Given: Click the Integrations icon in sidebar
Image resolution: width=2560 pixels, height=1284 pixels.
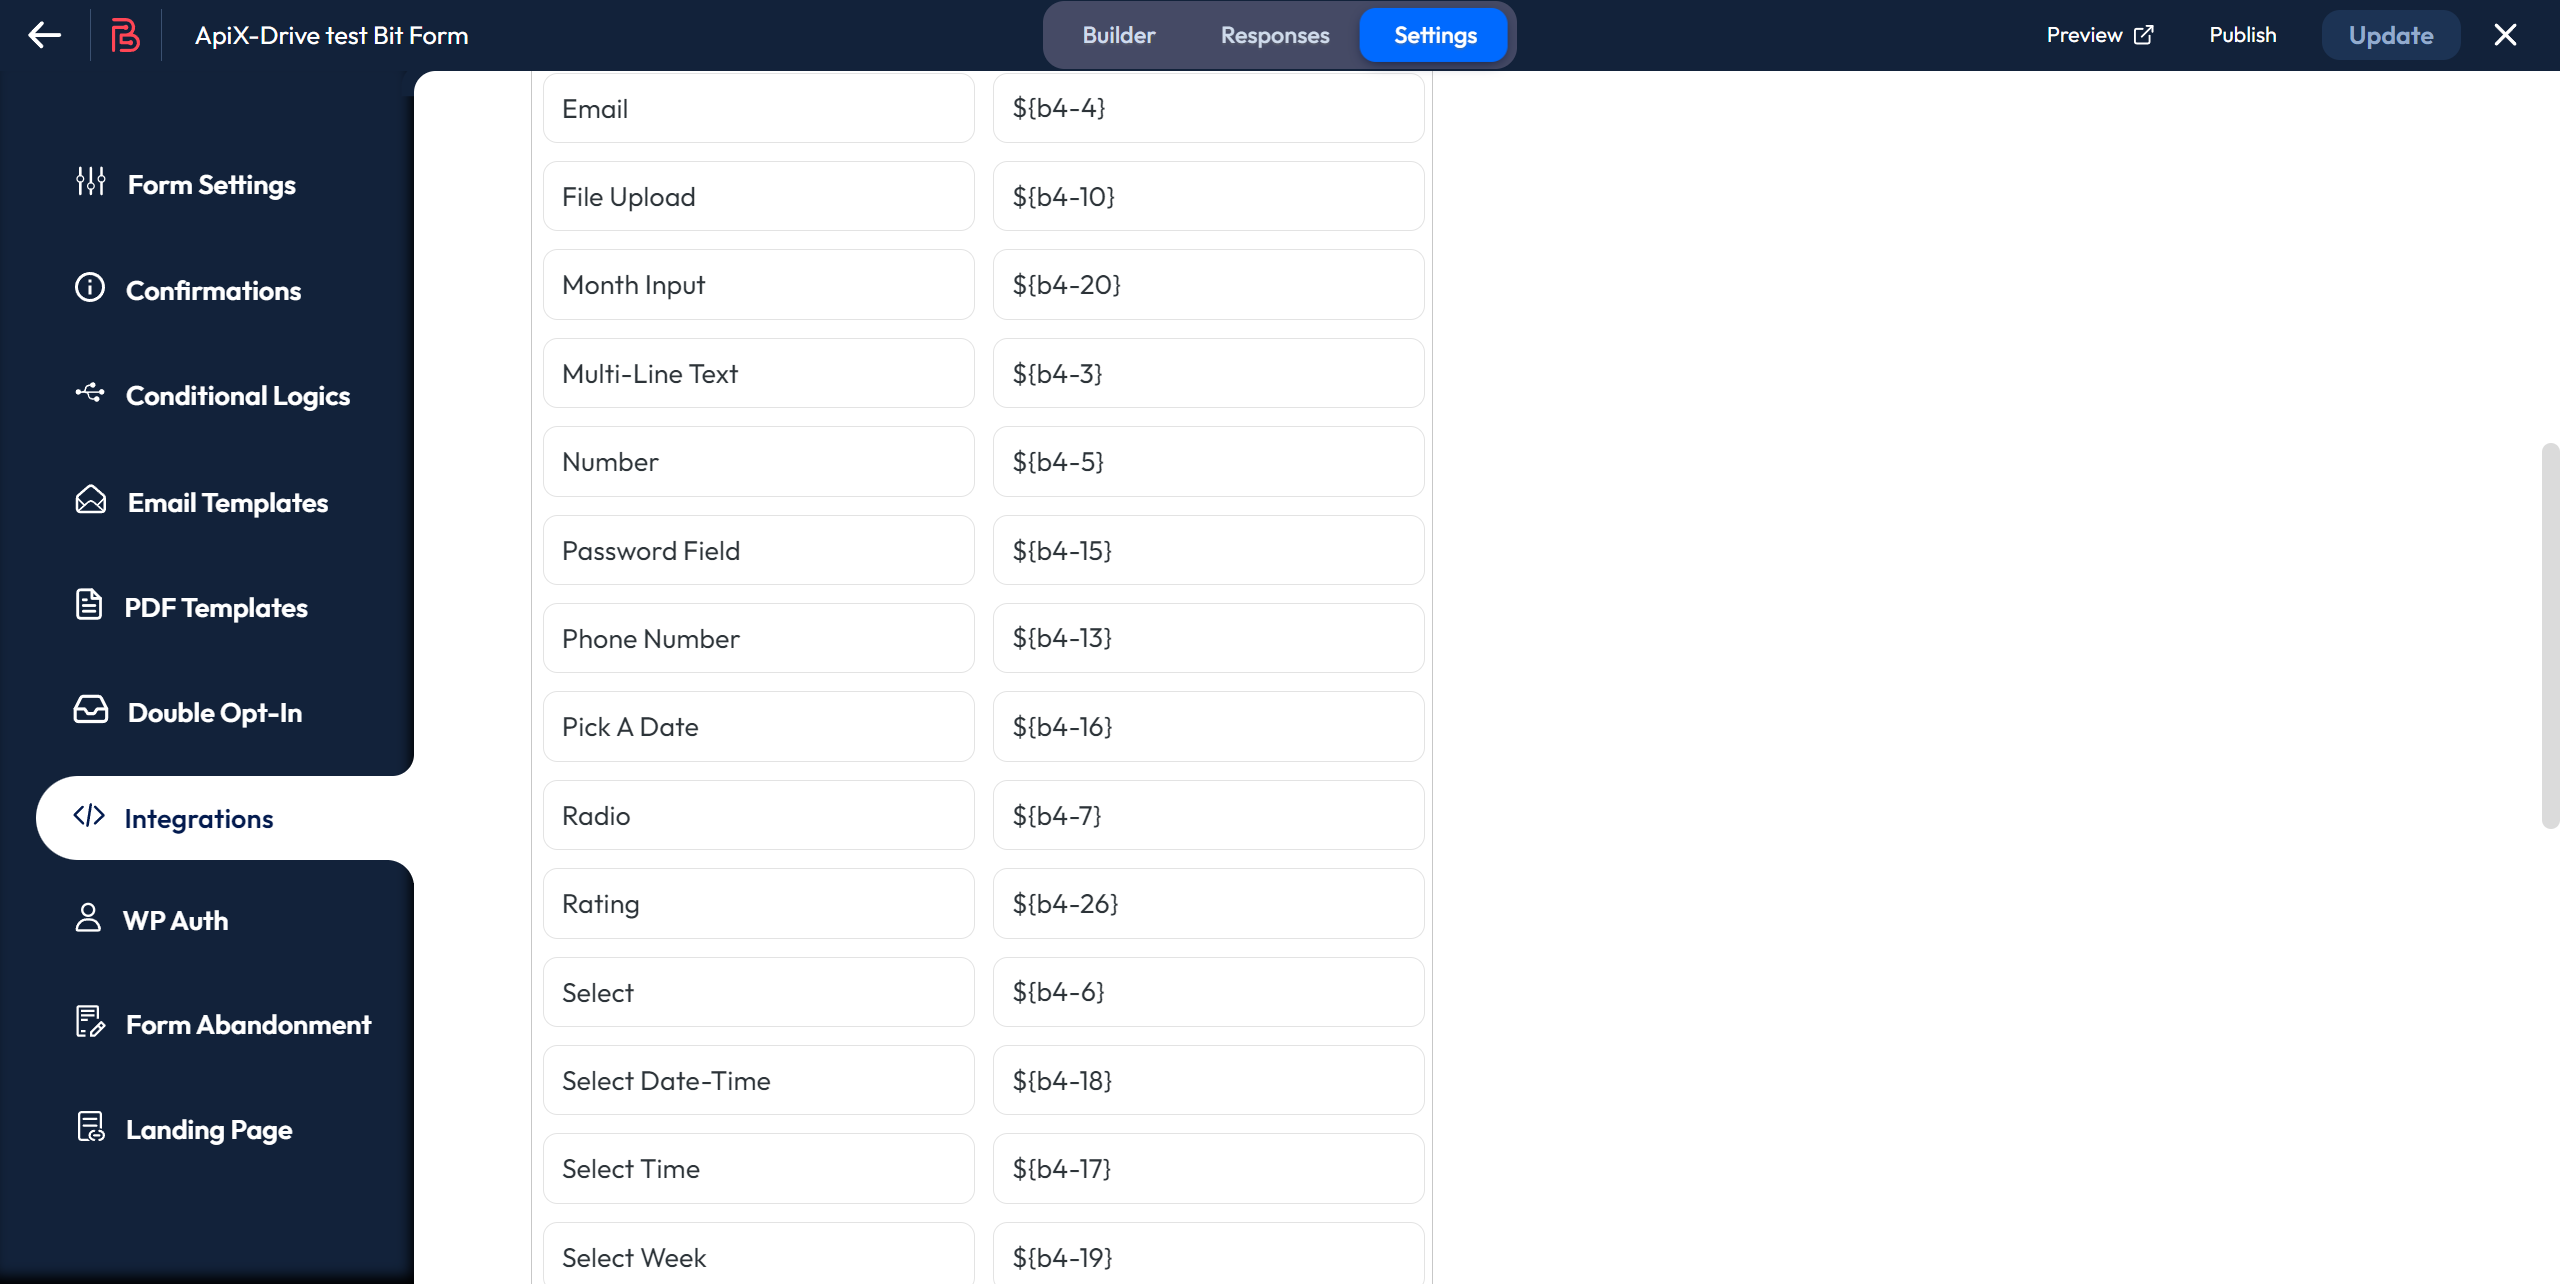Looking at the screenshot, I should coord(90,816).
